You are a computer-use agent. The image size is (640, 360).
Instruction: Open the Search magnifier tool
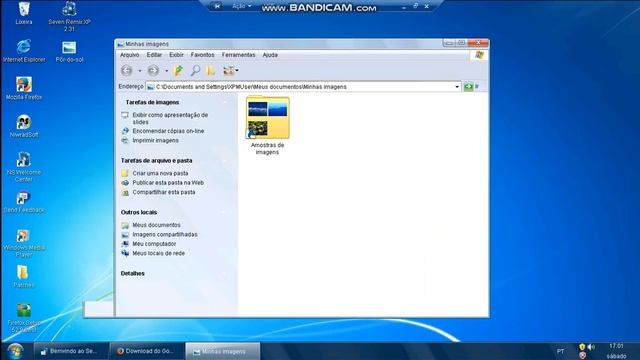click(x=195, y=71)
